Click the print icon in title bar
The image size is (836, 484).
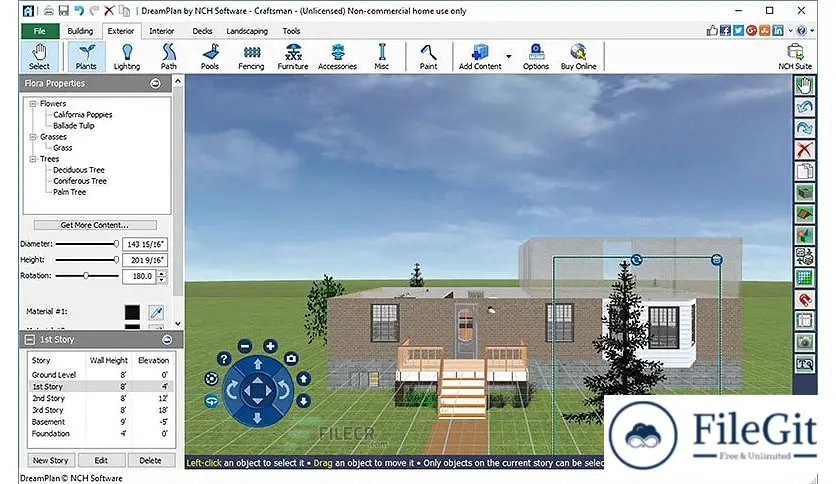tap(49, 10)
